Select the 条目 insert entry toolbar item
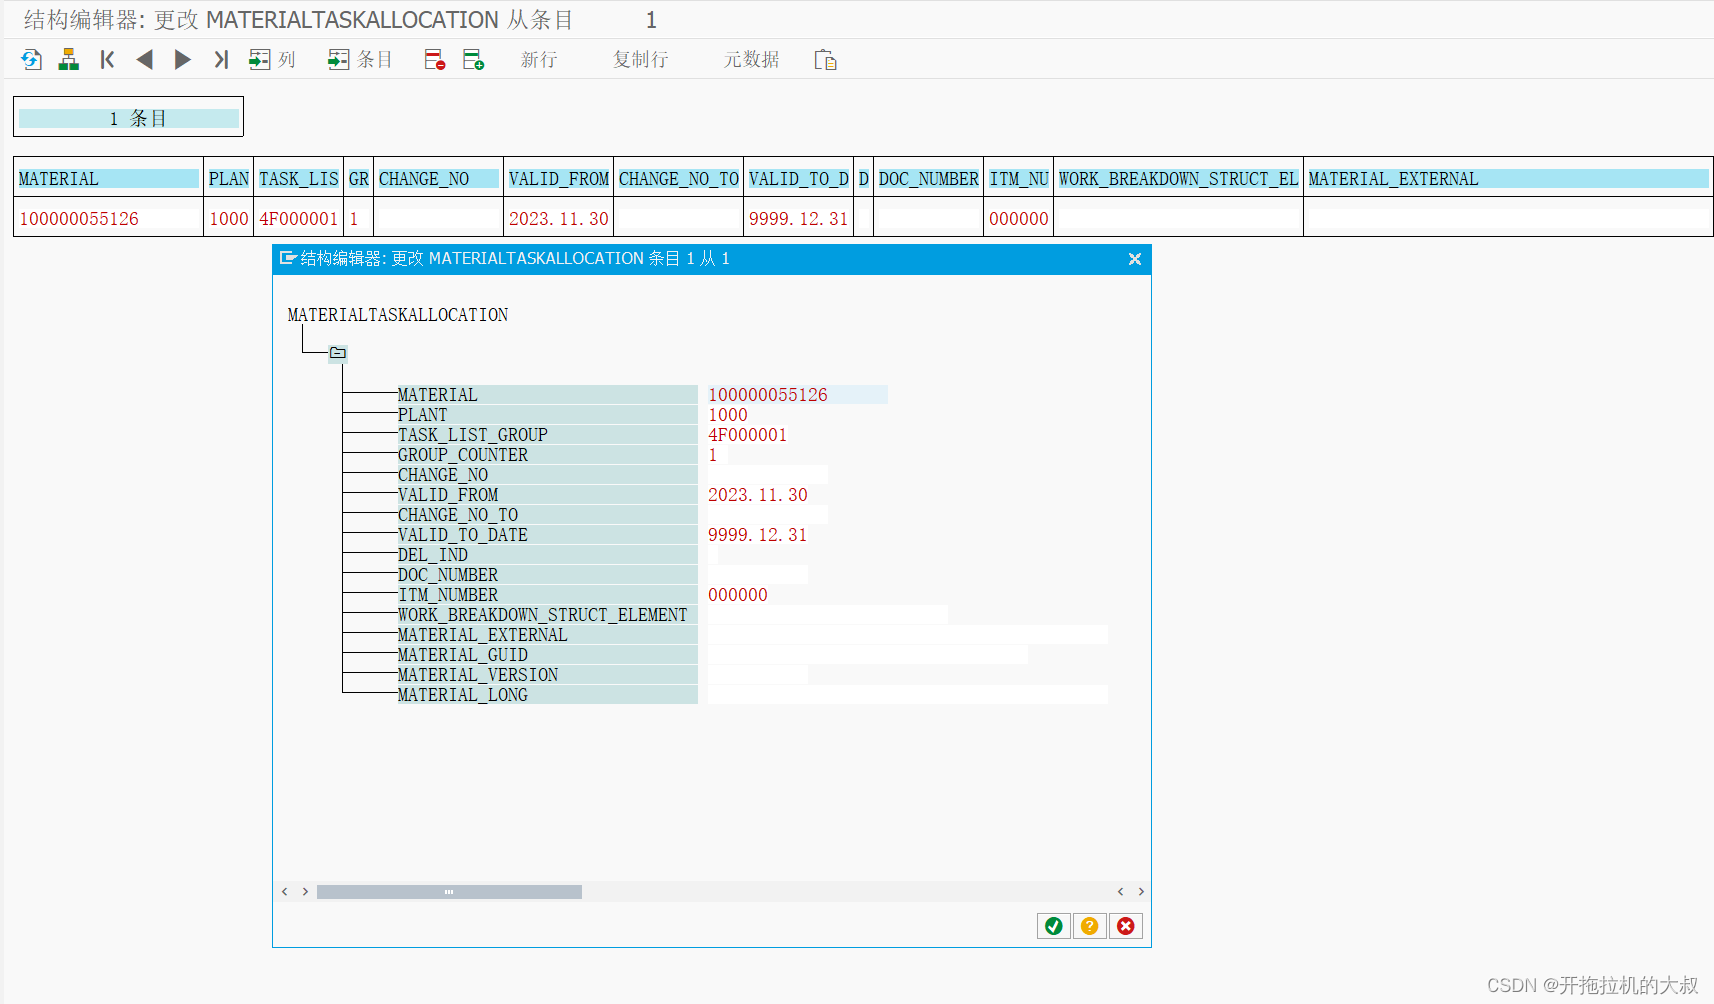Viewport: 1714px width, 1004px height. [360, 59]
